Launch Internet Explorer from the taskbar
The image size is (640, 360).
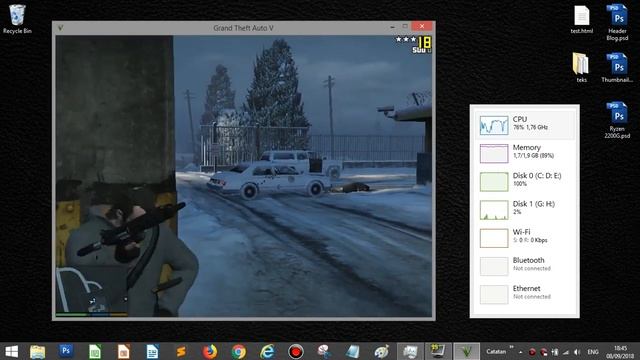coord(267,351)
